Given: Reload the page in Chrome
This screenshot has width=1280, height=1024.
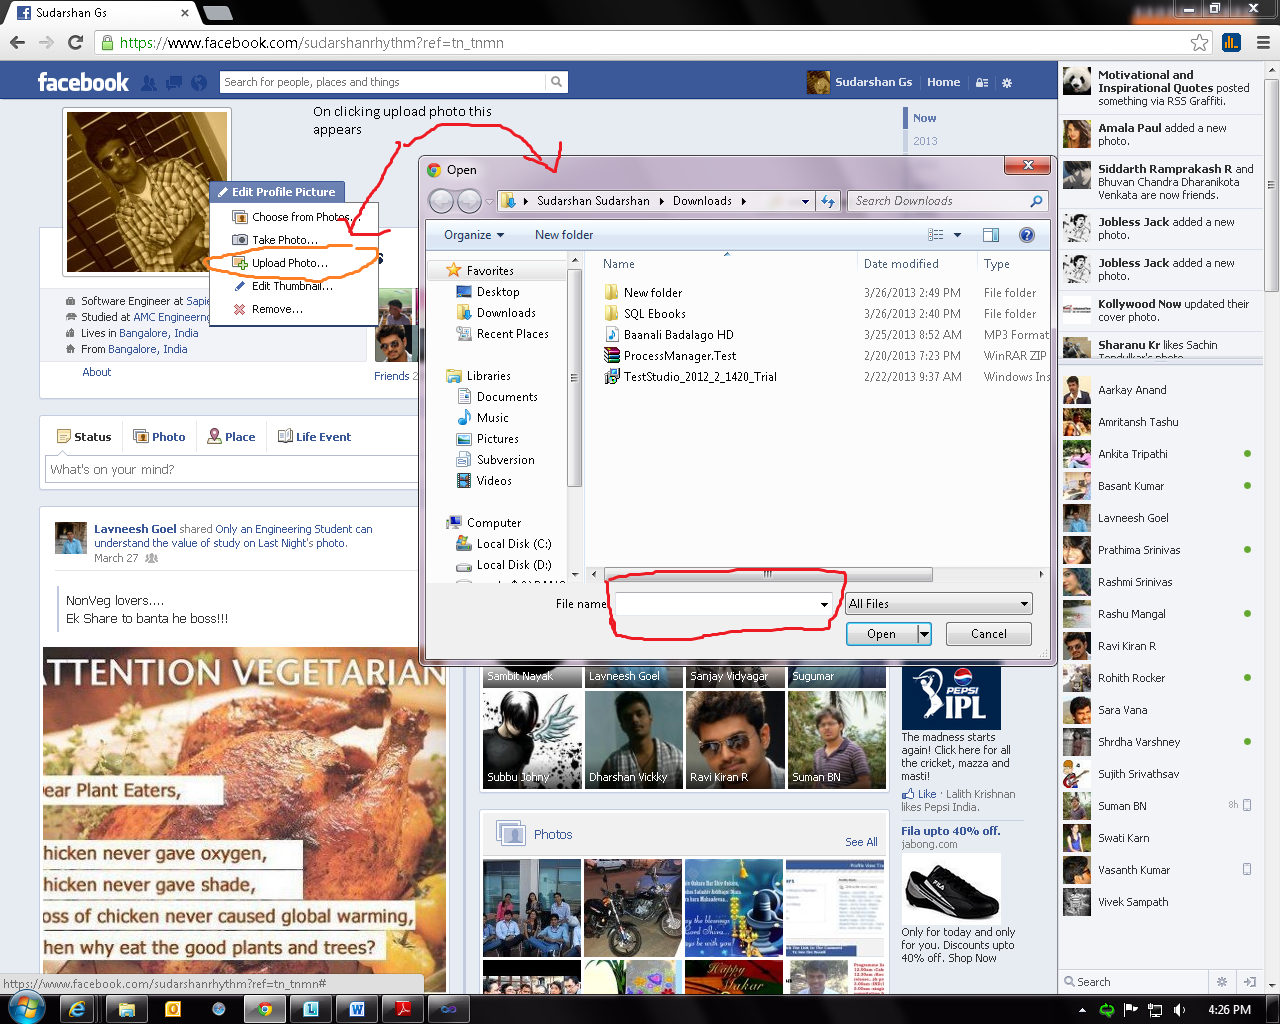Looking at the screenshot, I should click(x=75, y=43).
